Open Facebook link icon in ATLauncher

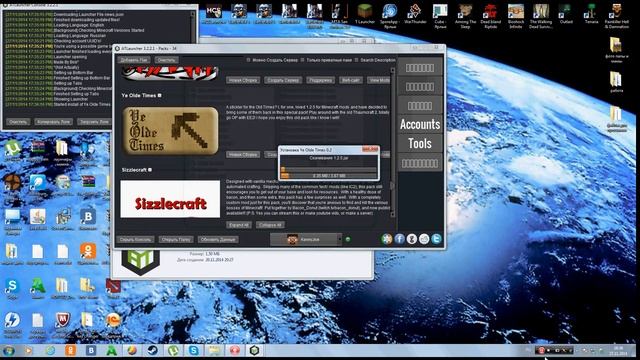[x=399, y=239]
